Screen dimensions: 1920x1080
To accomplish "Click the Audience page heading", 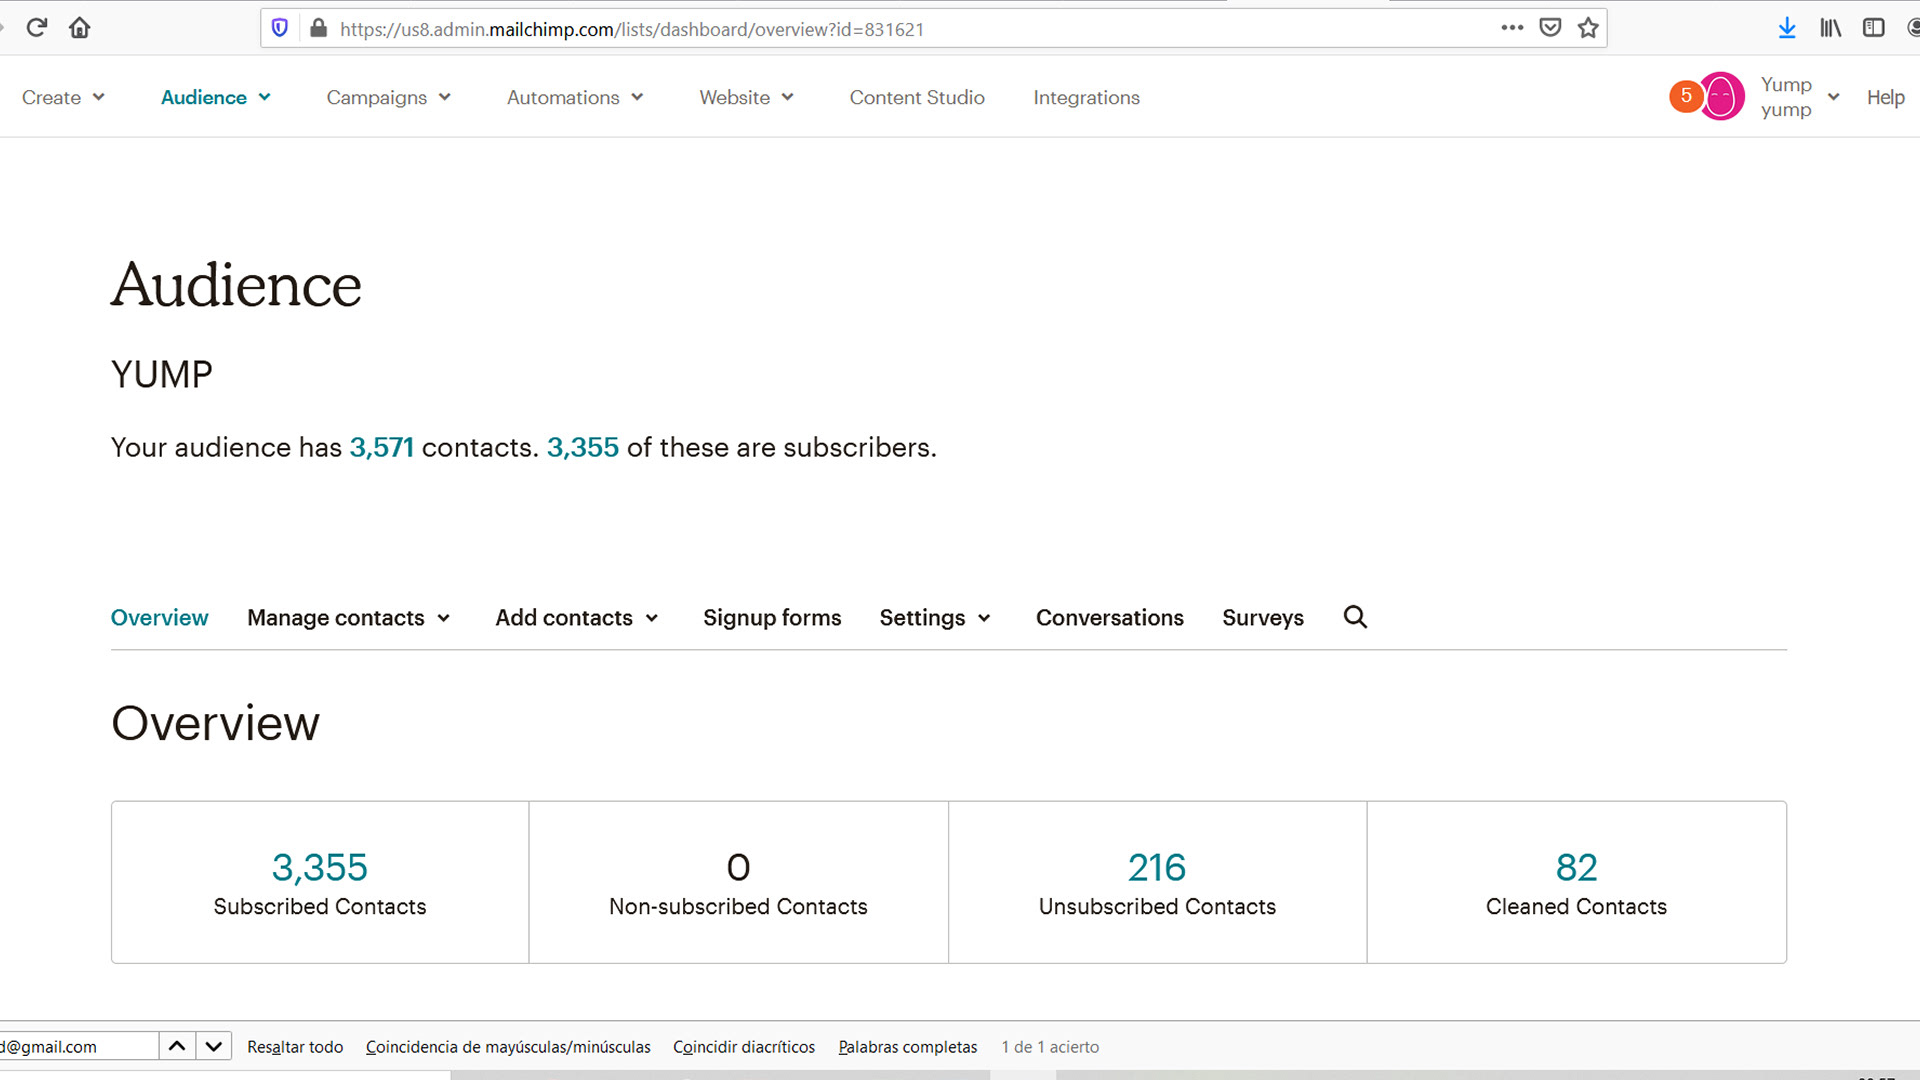I will (236, 285).
